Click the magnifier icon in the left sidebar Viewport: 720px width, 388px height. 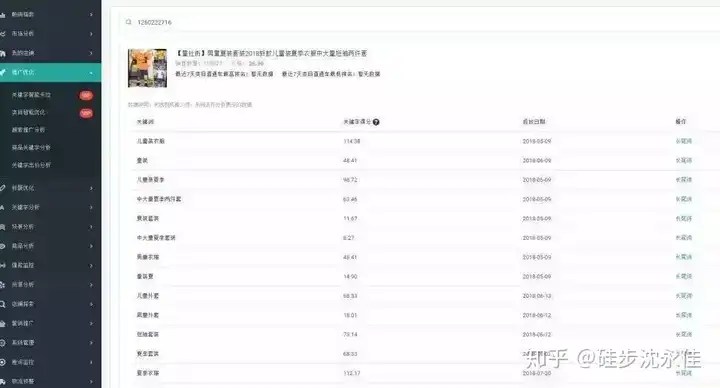coord(2,304)
